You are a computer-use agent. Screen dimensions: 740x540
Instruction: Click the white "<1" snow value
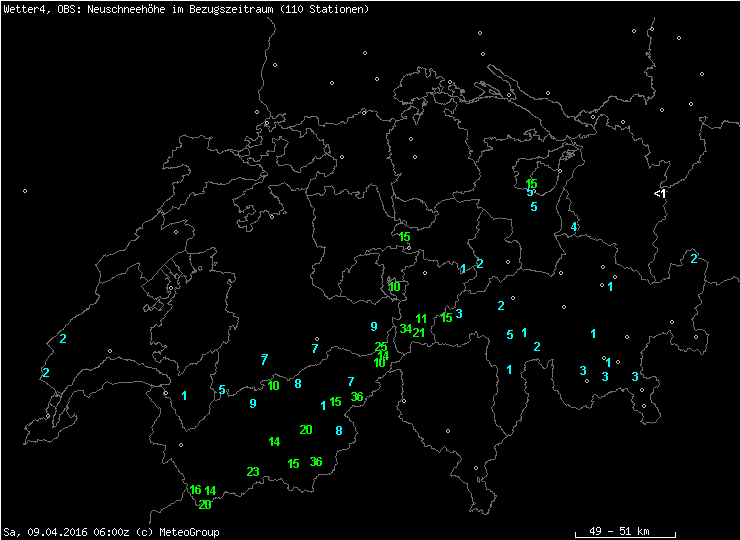[660, 193]
